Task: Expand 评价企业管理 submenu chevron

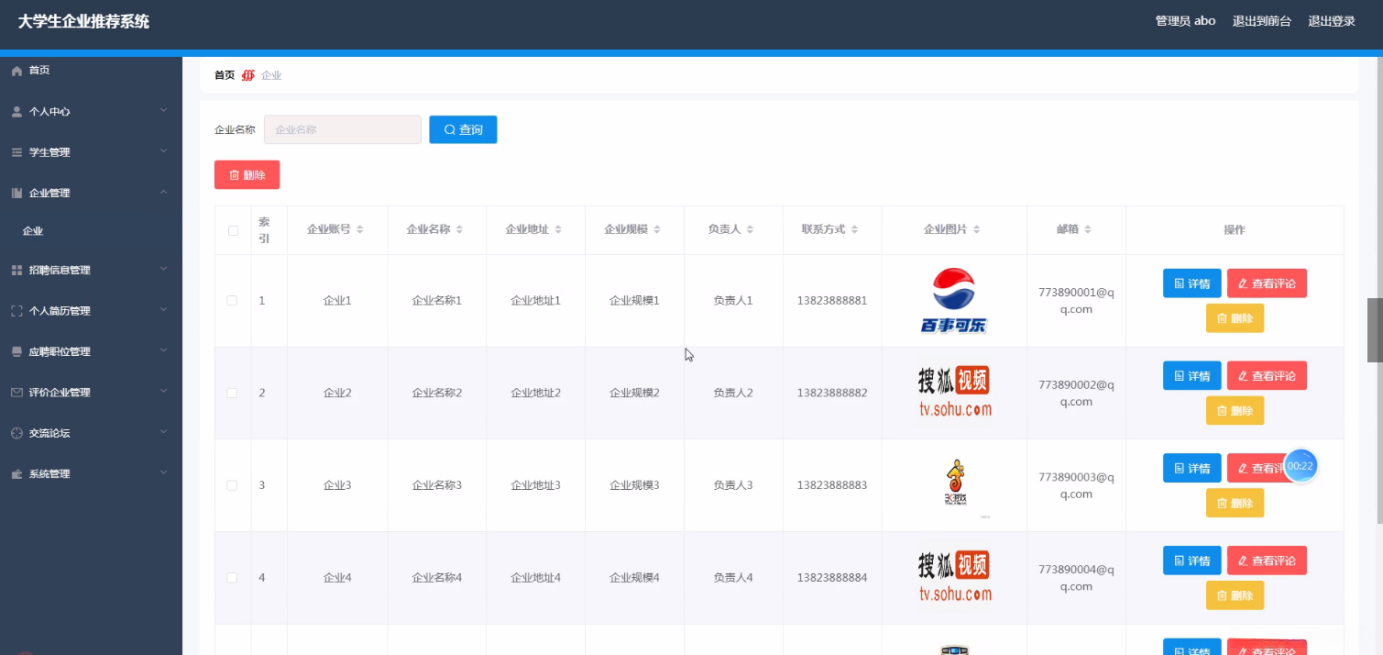Action: (x=164, y=392)
